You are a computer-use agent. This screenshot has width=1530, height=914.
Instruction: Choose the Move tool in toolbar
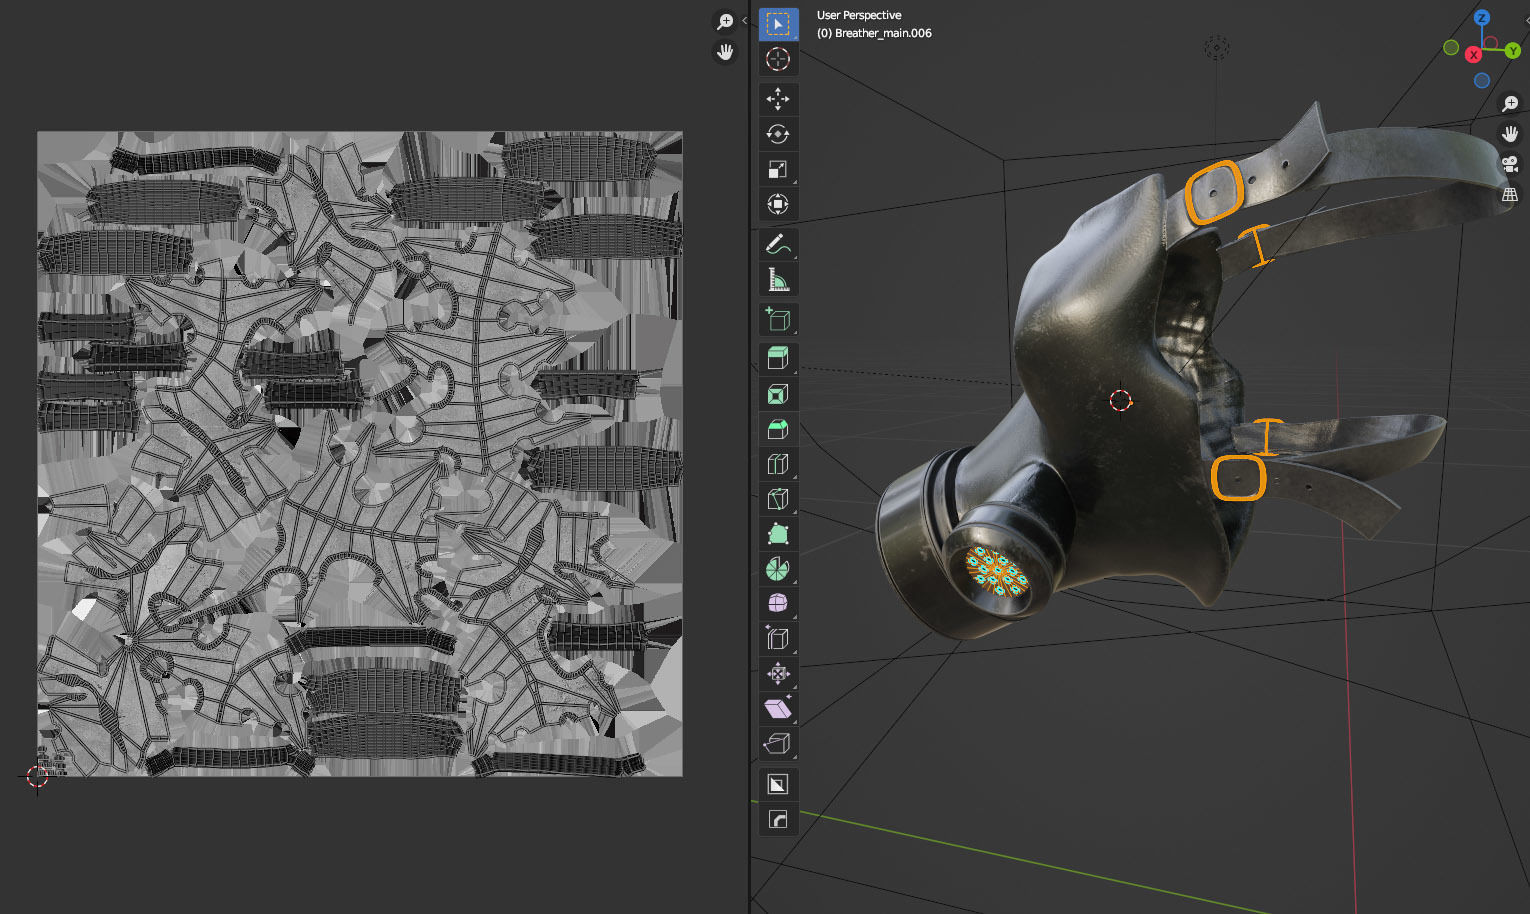point(778,99)
